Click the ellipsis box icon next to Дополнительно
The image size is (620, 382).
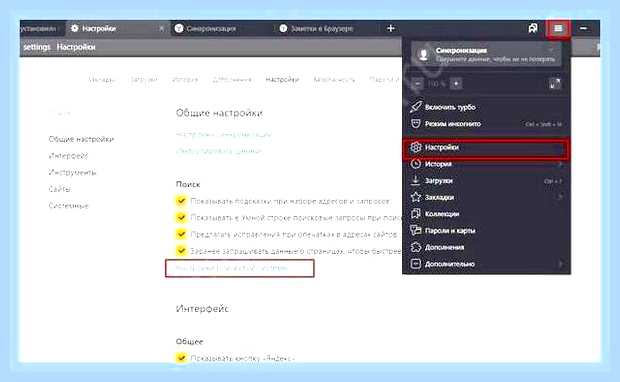click(x=416, y=264)
